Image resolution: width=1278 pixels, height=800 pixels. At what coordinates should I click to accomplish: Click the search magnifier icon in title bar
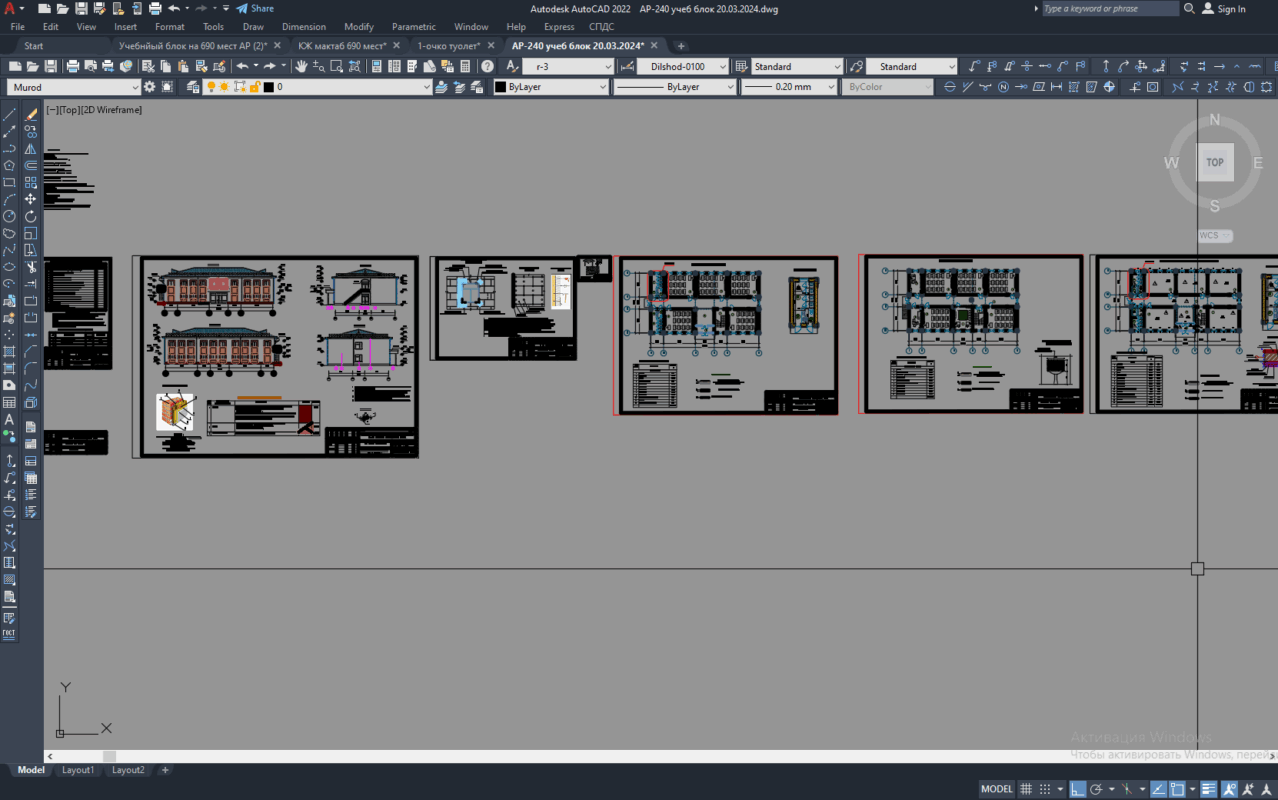[1189, 8]
